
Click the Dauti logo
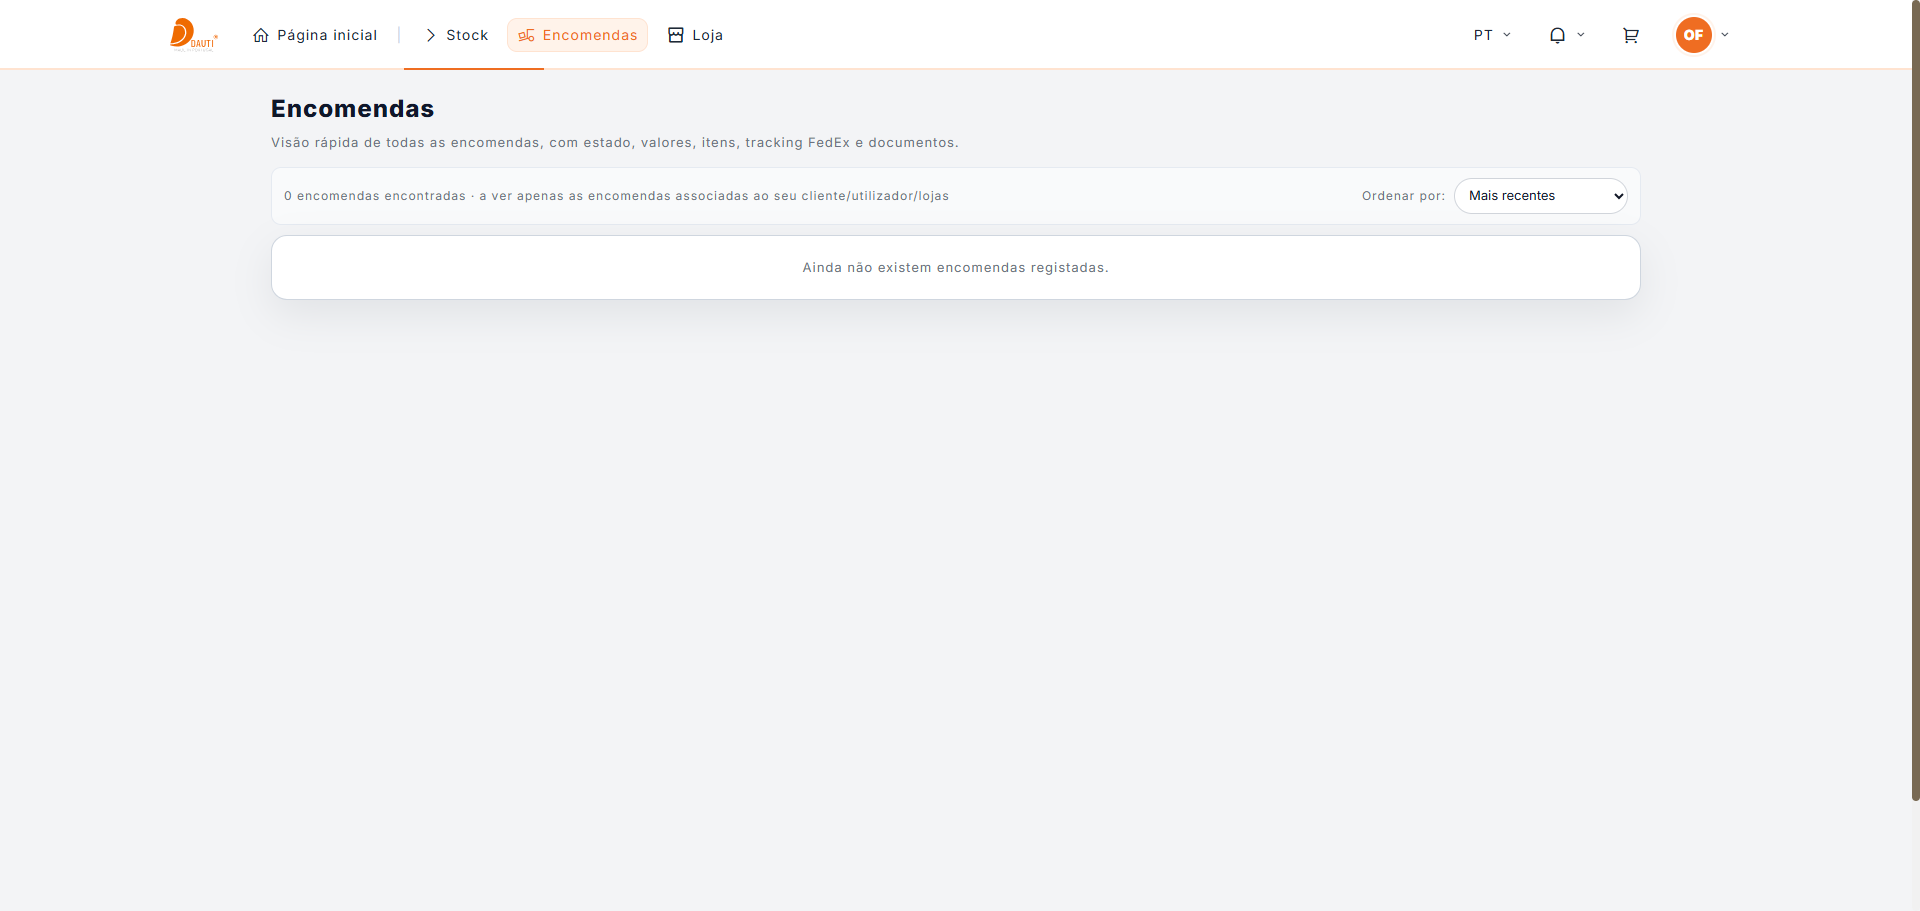[193, 34]
